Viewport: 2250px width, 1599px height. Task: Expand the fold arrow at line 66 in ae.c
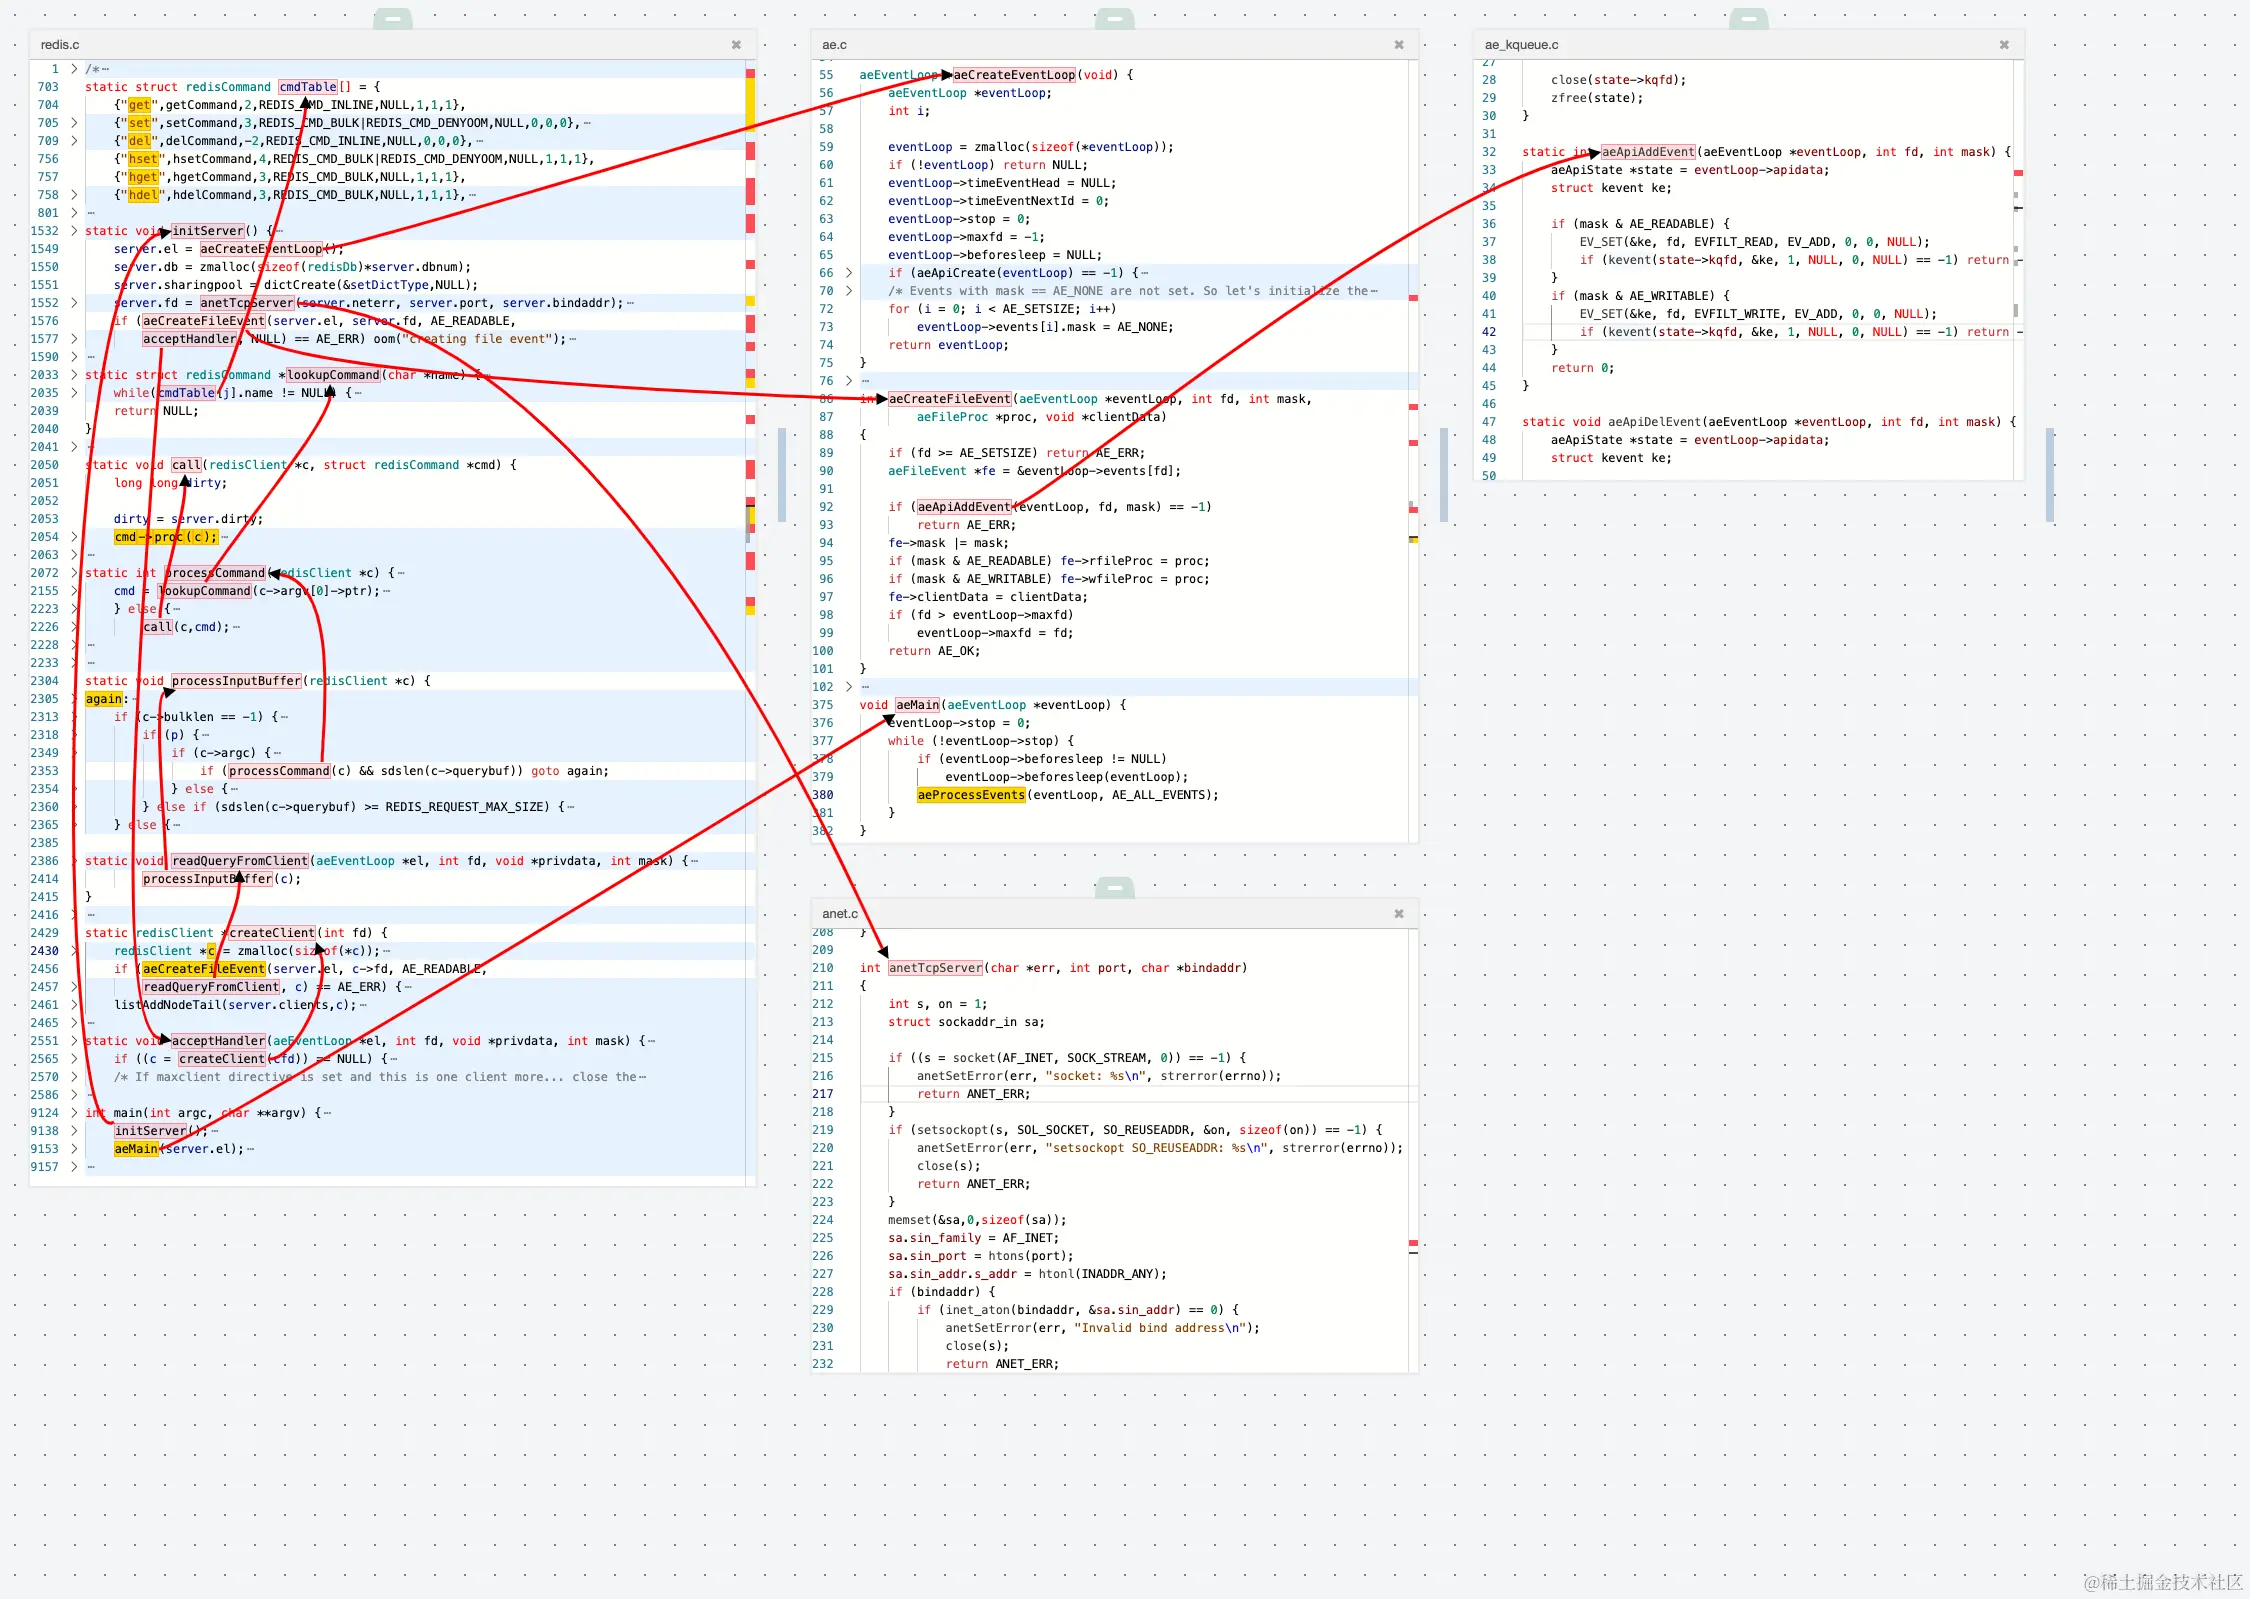coord(848,272)
